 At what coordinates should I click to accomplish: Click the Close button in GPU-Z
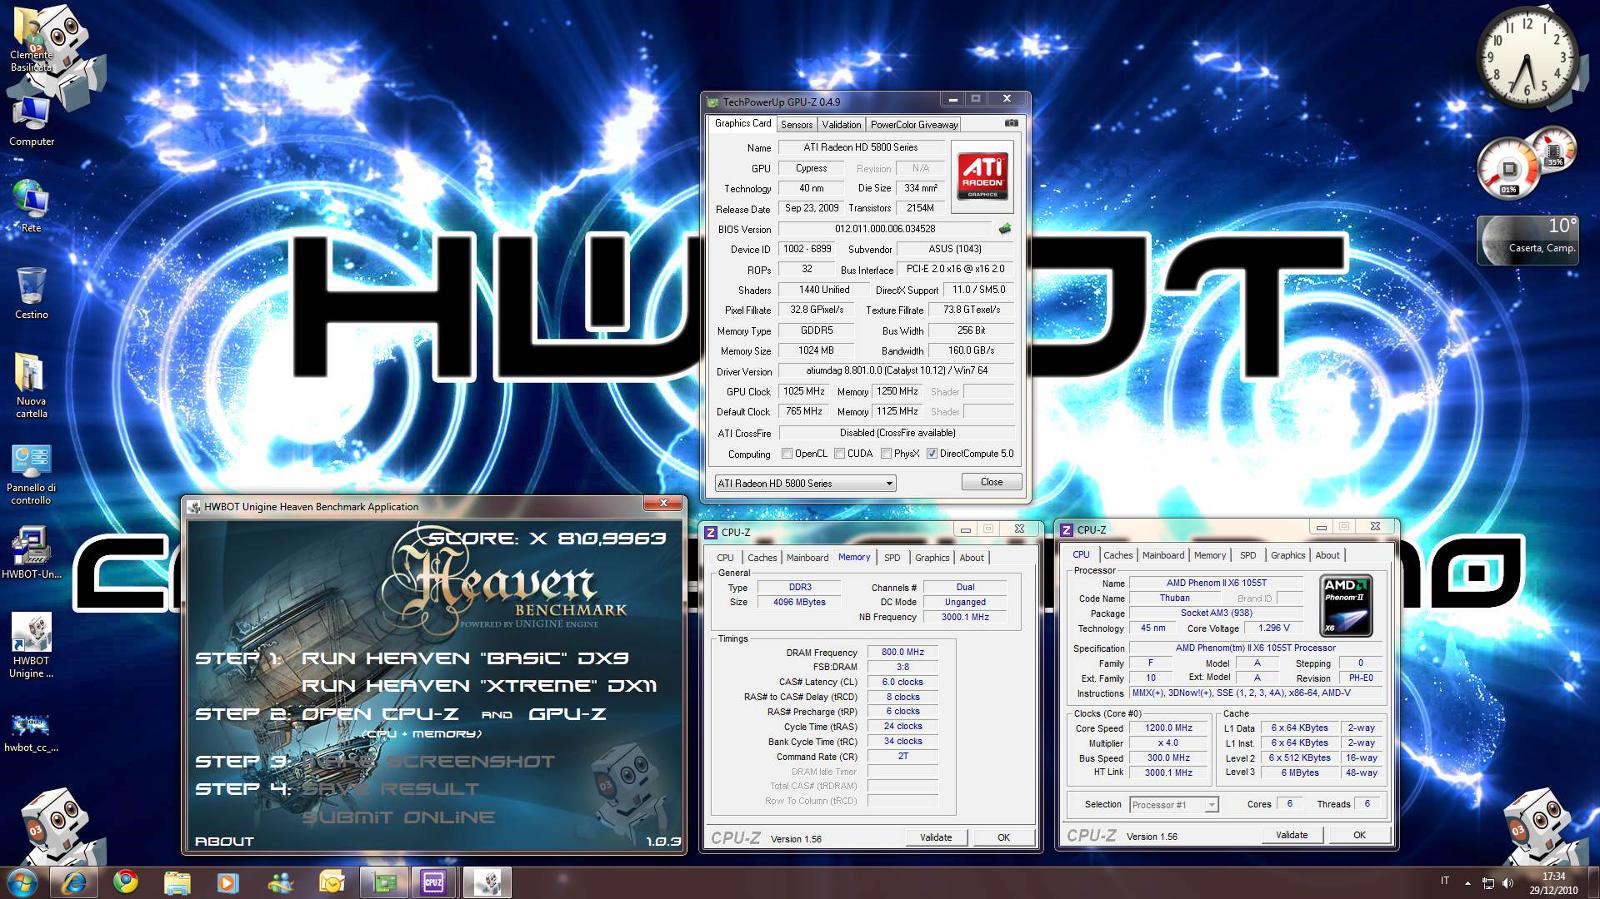point(991,482)
